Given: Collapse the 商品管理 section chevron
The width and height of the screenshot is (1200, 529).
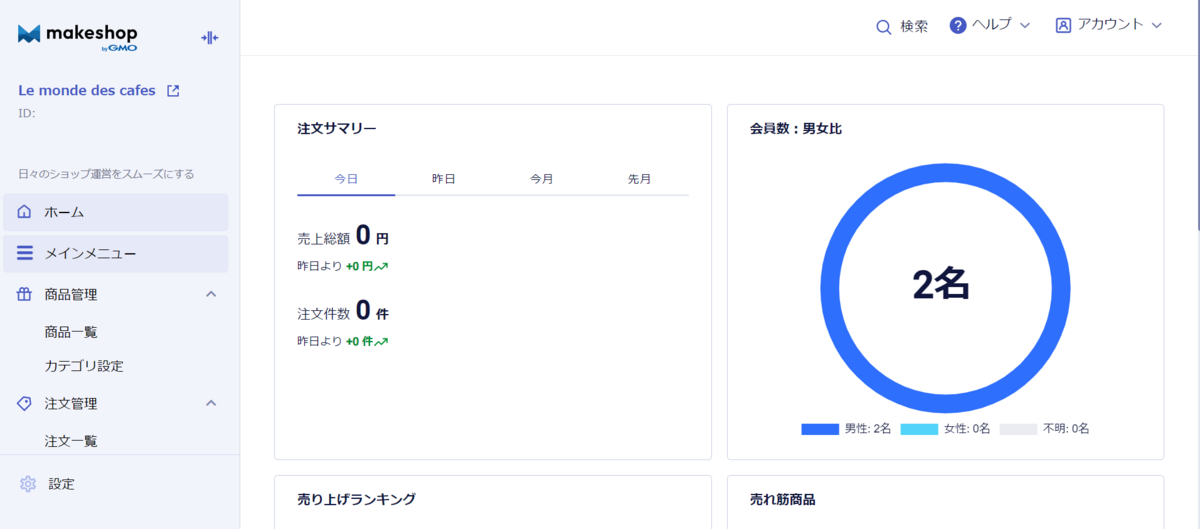Looking at the screenshot, I should [x=211, y=294].
